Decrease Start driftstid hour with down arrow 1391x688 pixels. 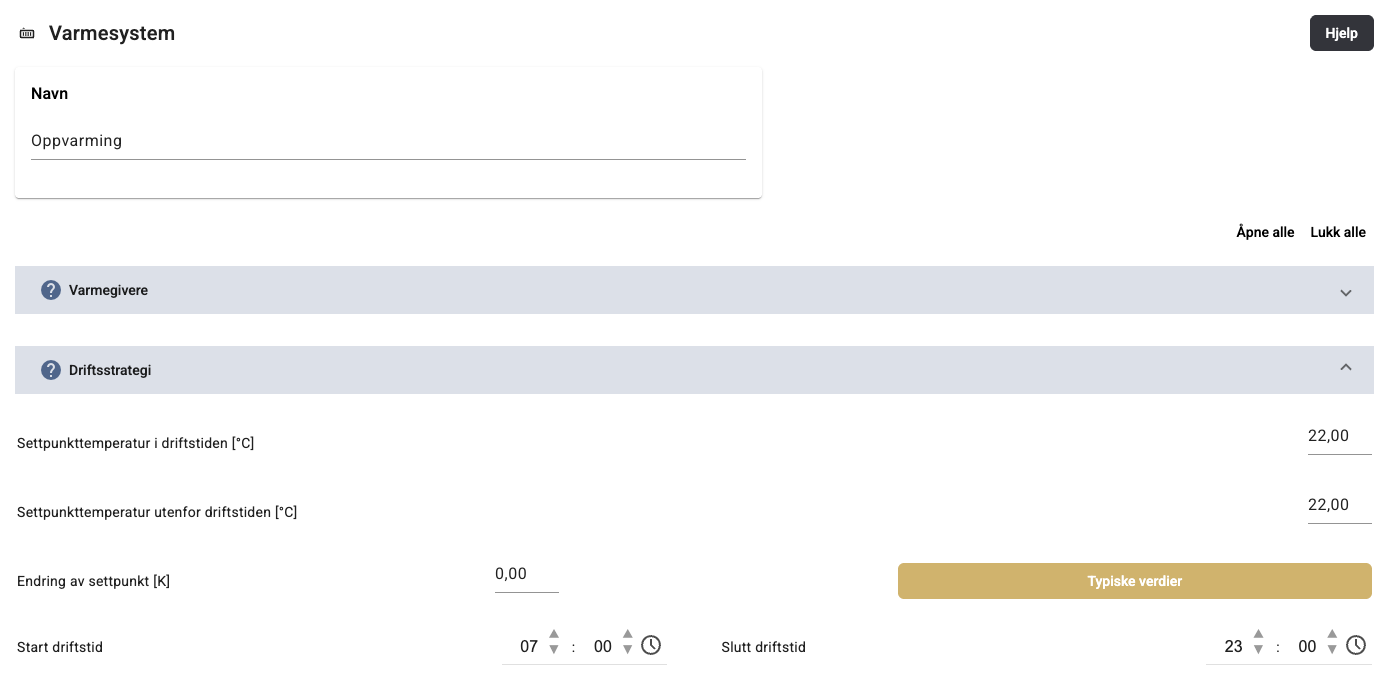[x=554, y=650]
